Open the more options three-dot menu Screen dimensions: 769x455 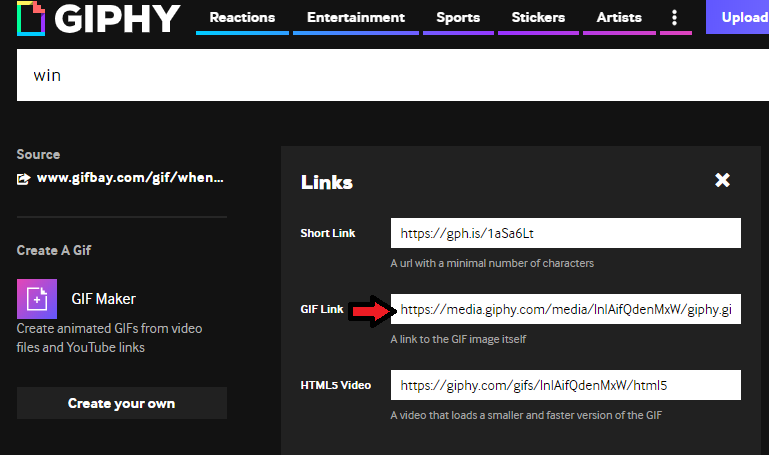674,18
